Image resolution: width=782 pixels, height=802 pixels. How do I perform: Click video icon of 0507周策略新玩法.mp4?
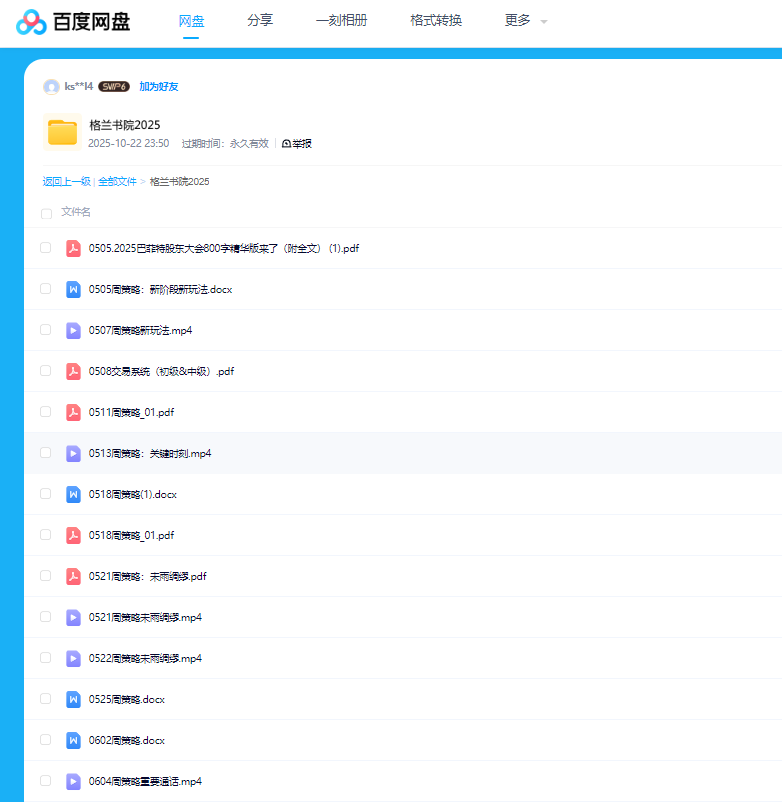[73, 330]
